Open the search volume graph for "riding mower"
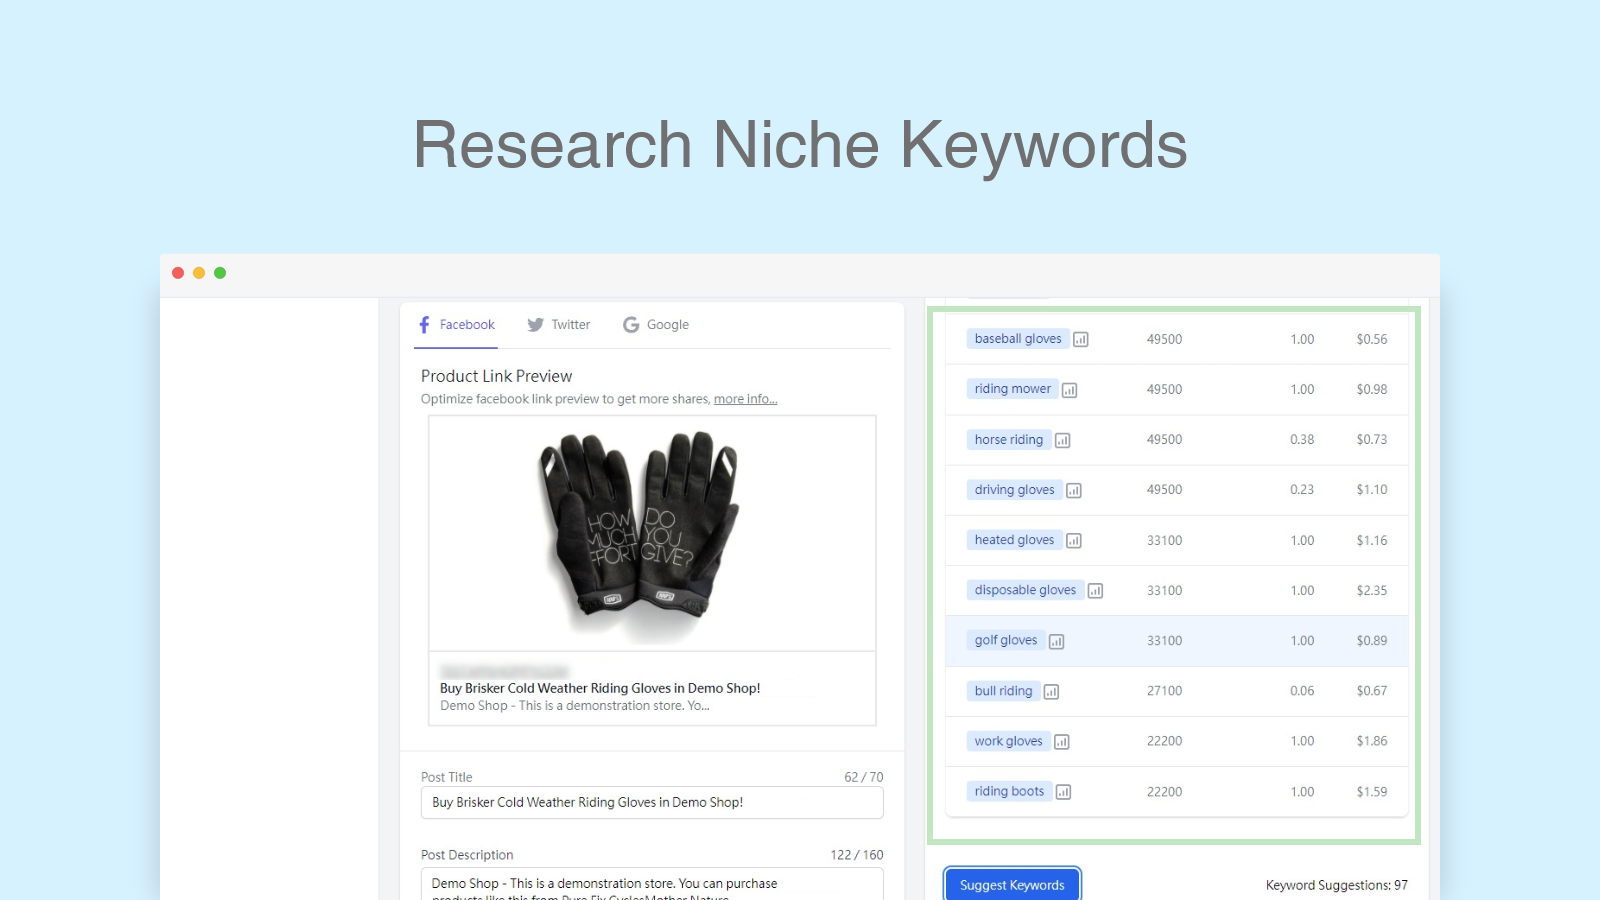Viewport: 1600px width, 900px height. click(x=1070, y=389)
